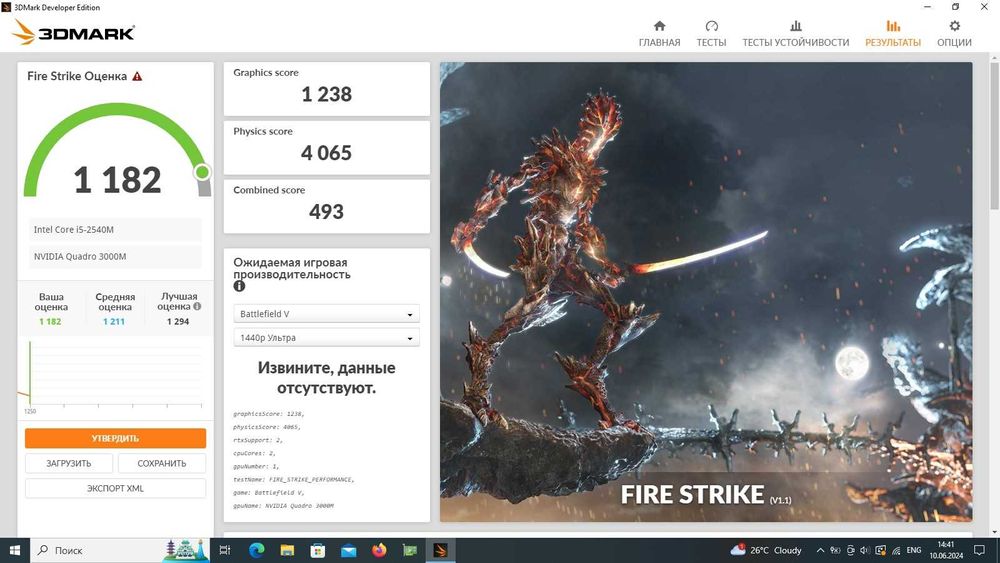The width and height of the screenshot is (1000, 563).
Task: Open the clock showing 14:41
Action: (x=946, y=550)
